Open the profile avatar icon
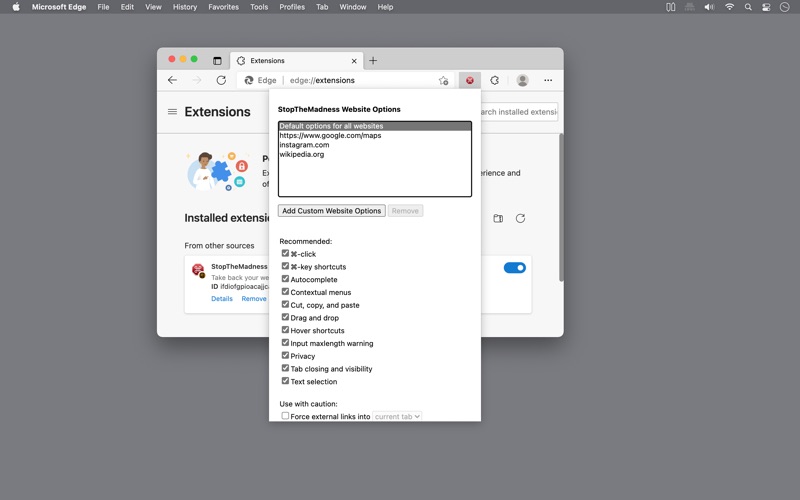The width and height of the screenshot is (800, 500). point(522,80)
